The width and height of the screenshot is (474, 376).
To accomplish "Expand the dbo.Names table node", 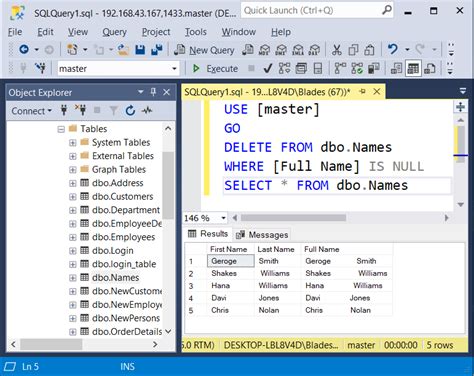I will point(73,278).
